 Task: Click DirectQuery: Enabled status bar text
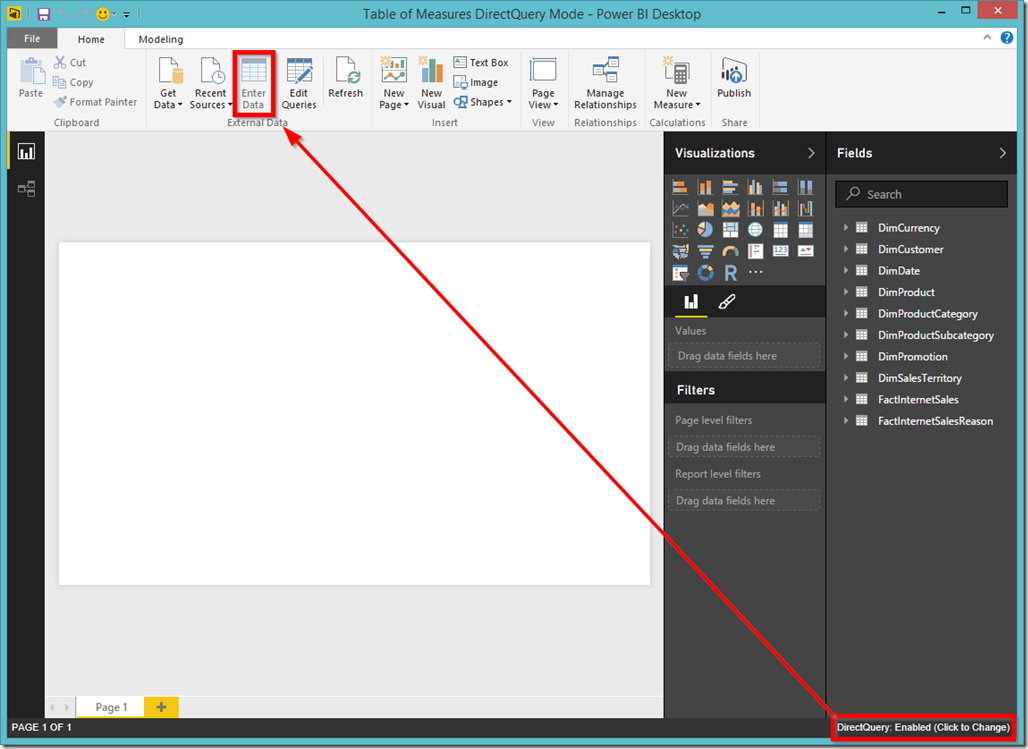[922, 727]
